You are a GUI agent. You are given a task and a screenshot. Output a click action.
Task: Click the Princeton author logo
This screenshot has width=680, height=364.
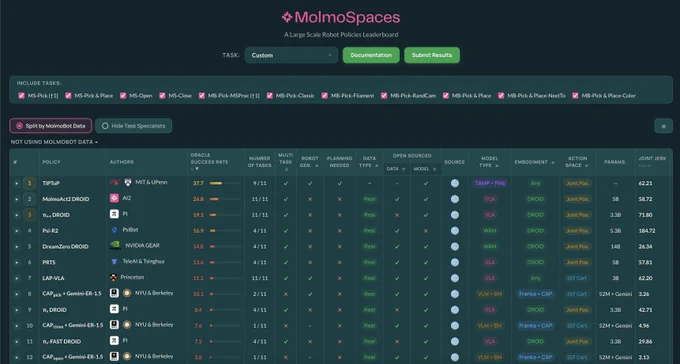114,277
